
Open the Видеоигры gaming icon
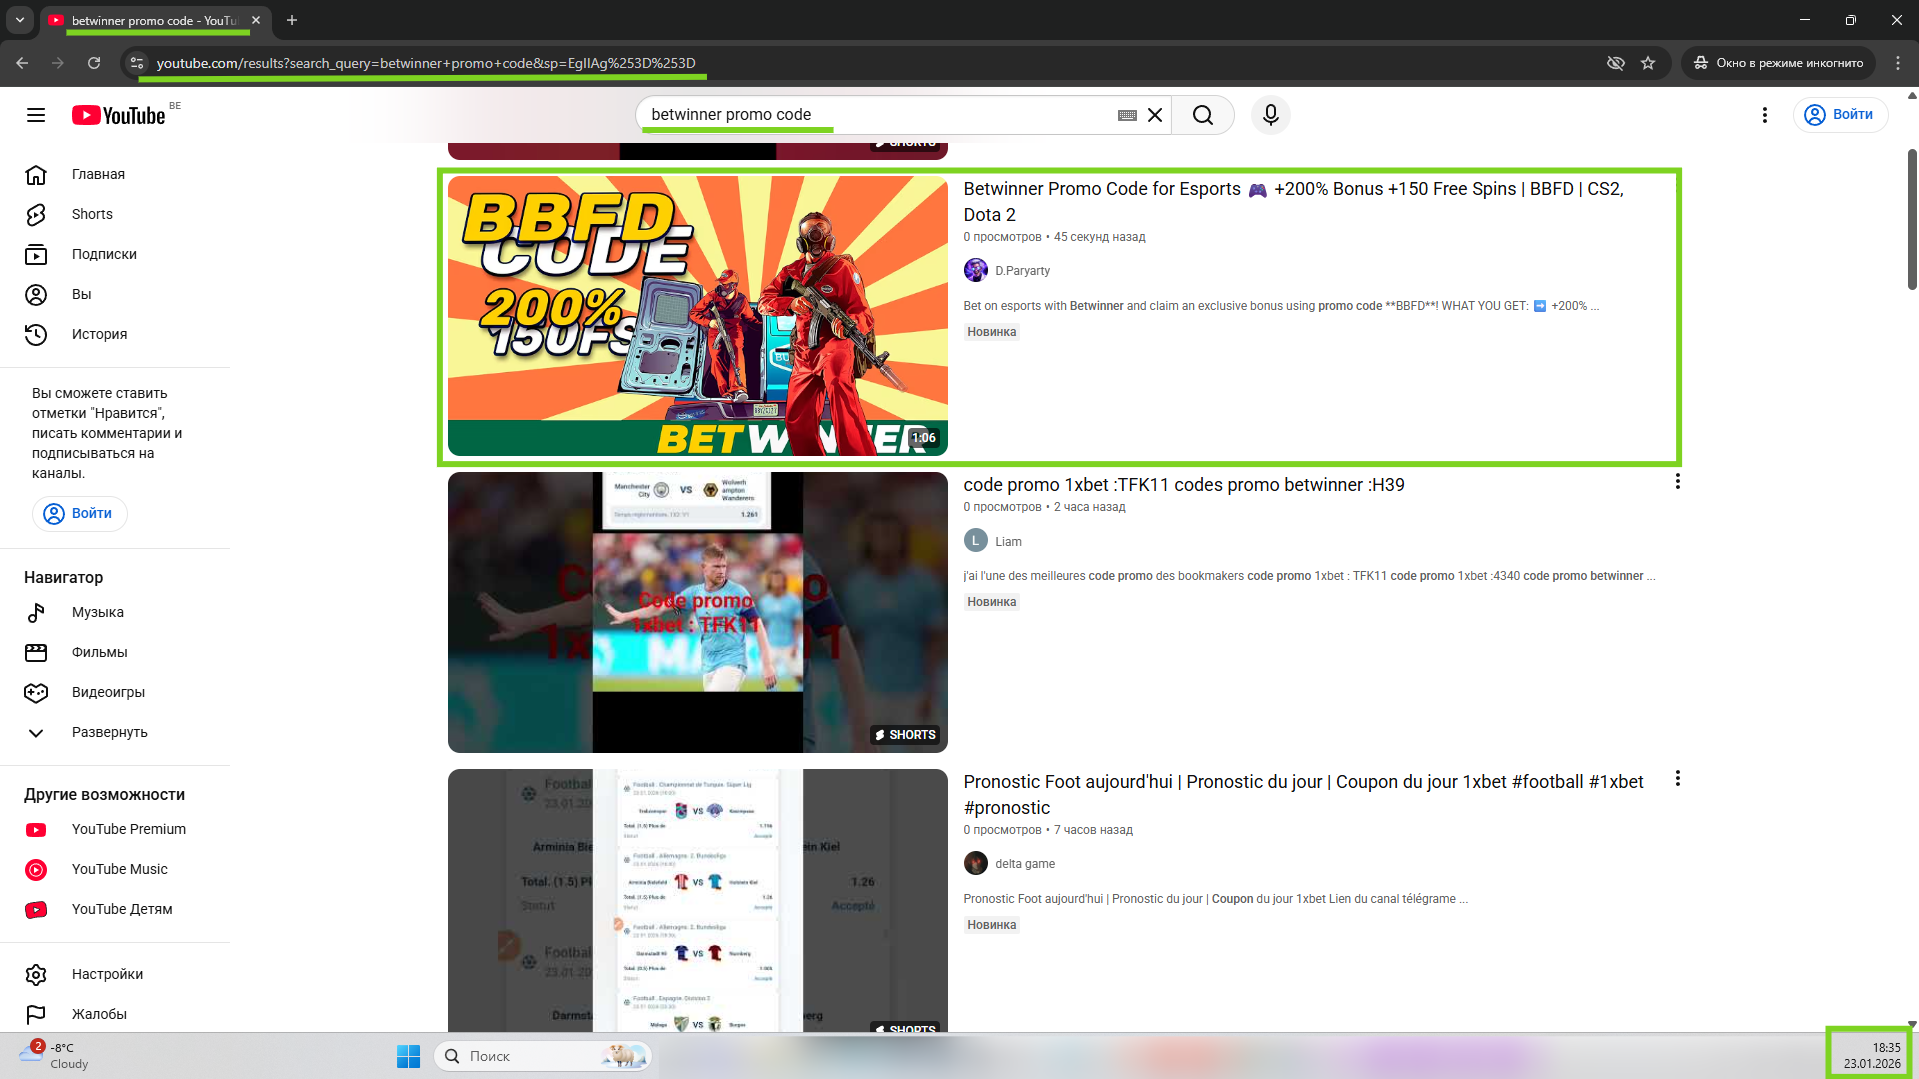tap(36, 693)
